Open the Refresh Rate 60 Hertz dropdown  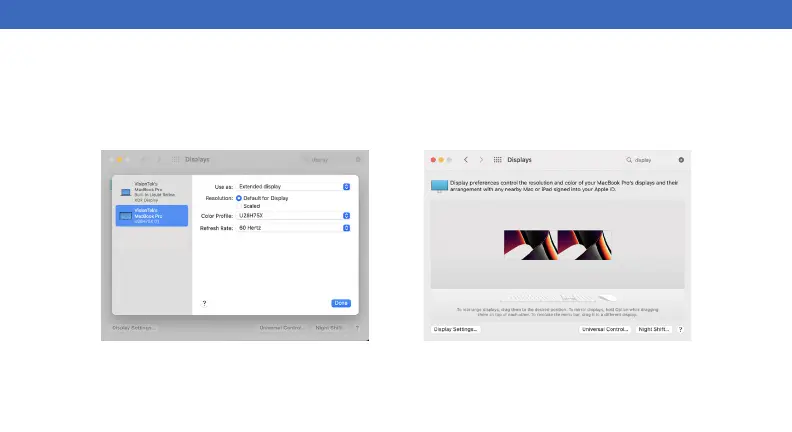pyautogui.click(x=293, y=228)
